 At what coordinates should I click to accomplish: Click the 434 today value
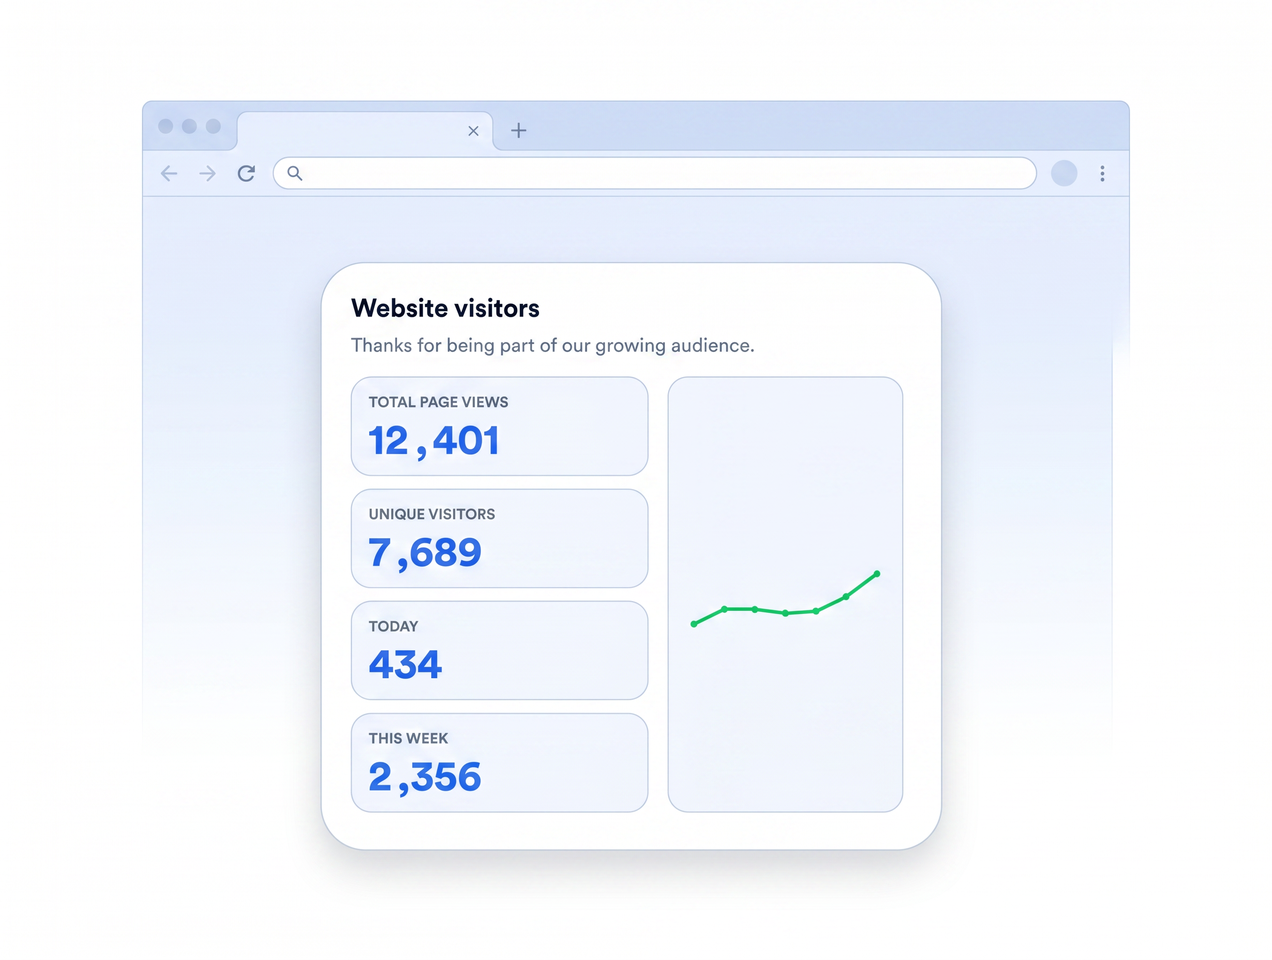(x=405, y=664)
